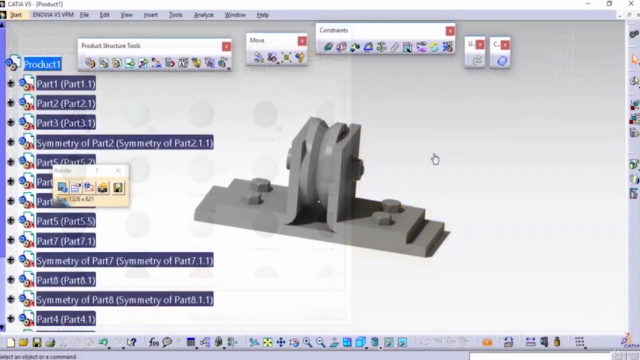Open the Formula f(x) tool
640x360 pixels.
pyautogui.click(x=153, y=342)
